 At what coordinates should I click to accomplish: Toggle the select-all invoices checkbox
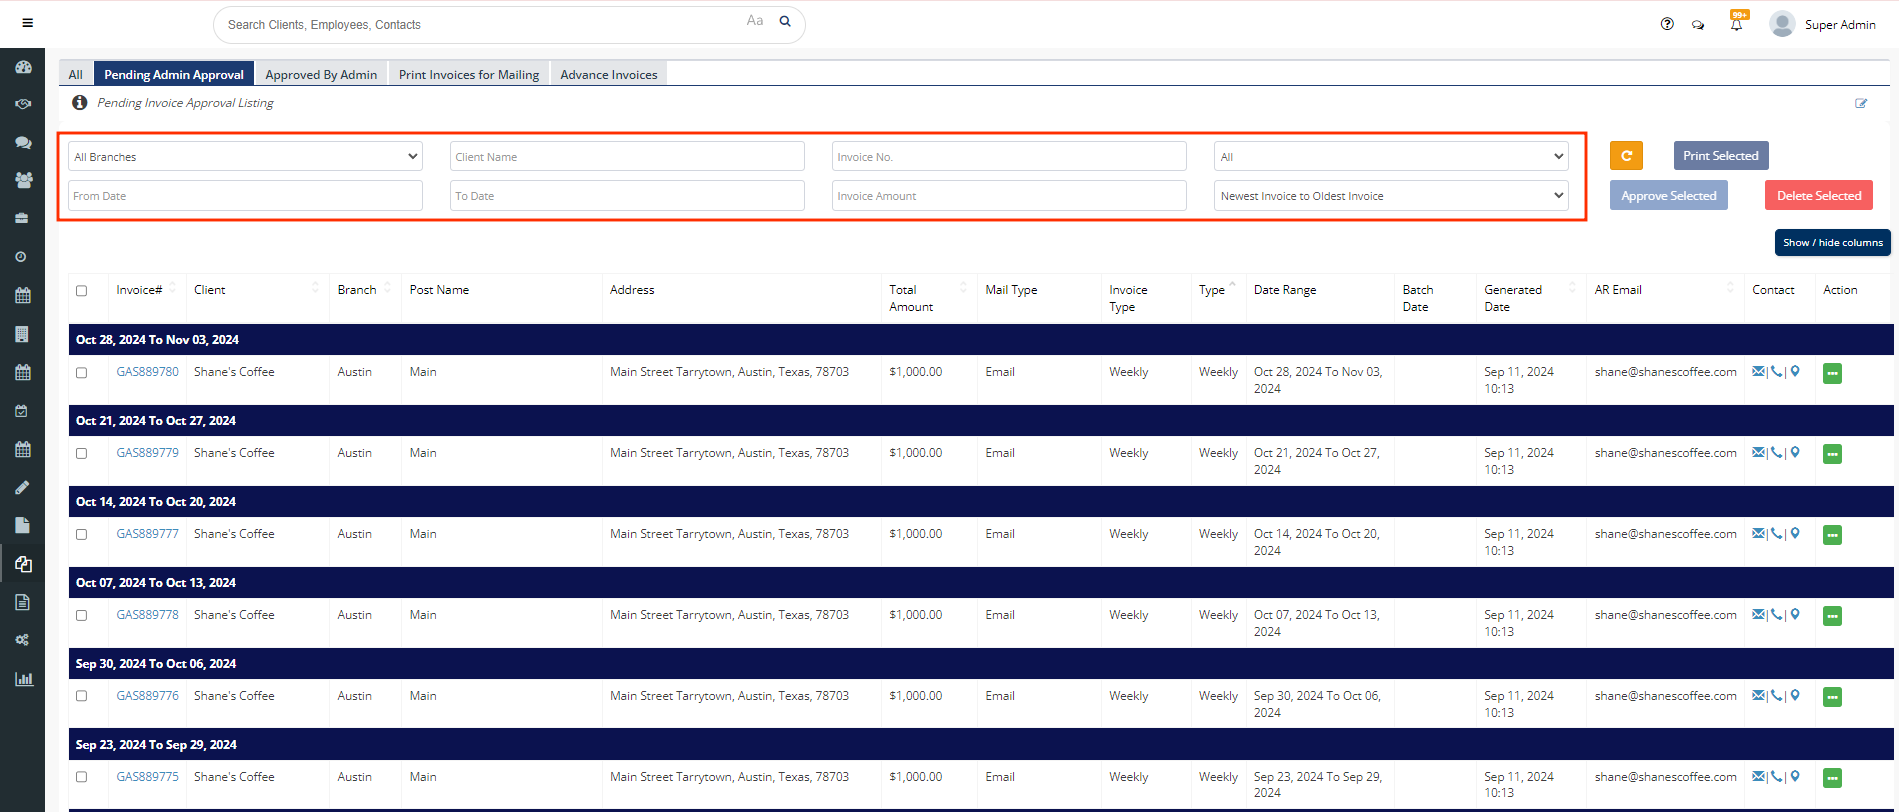pyautogui.click(x=82, y=291)
